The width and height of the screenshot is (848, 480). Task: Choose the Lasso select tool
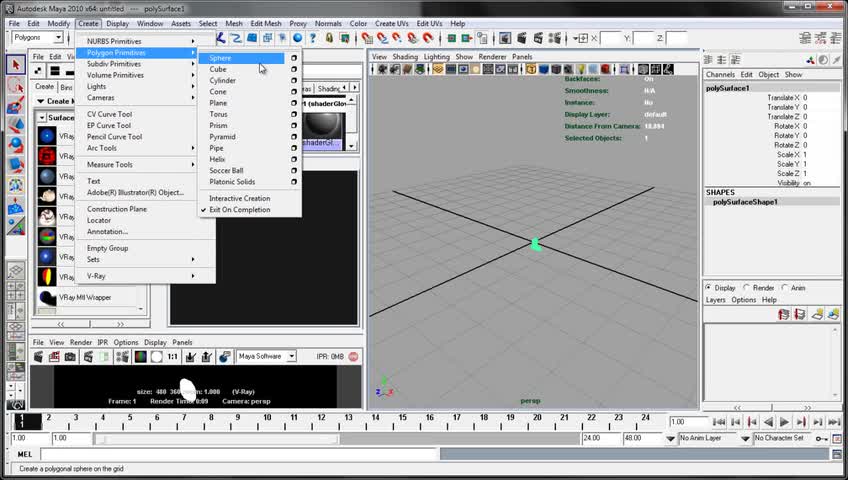point(16,85)
